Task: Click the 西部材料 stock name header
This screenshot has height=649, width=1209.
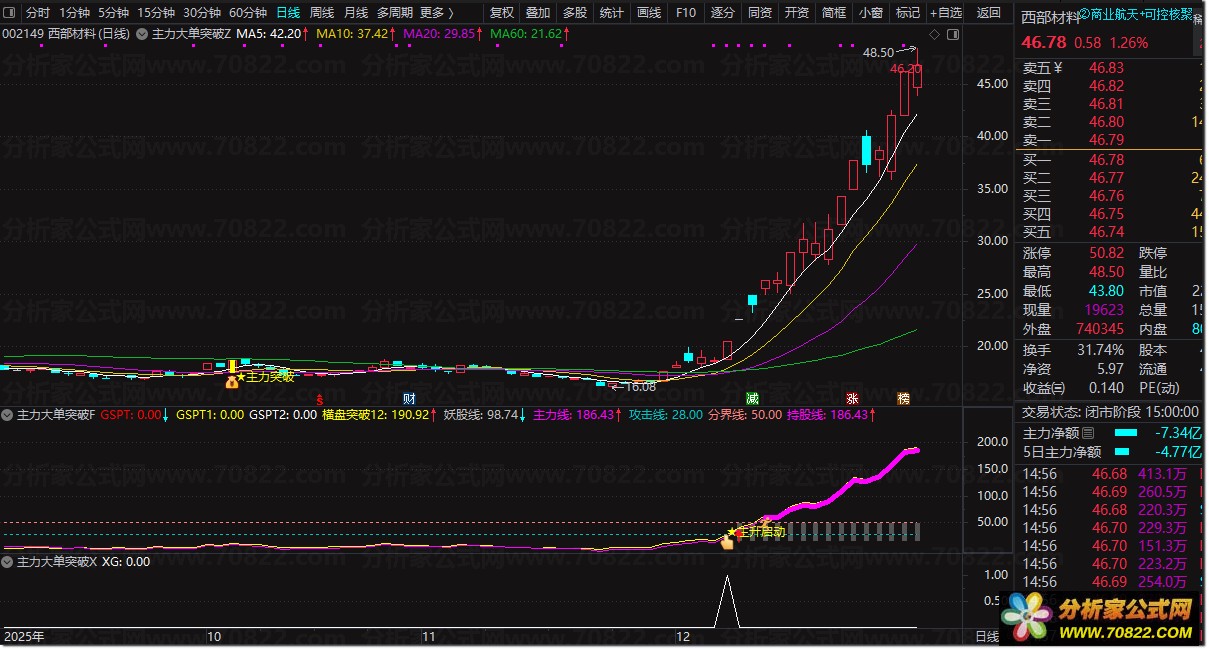Action: point(1050,16)
